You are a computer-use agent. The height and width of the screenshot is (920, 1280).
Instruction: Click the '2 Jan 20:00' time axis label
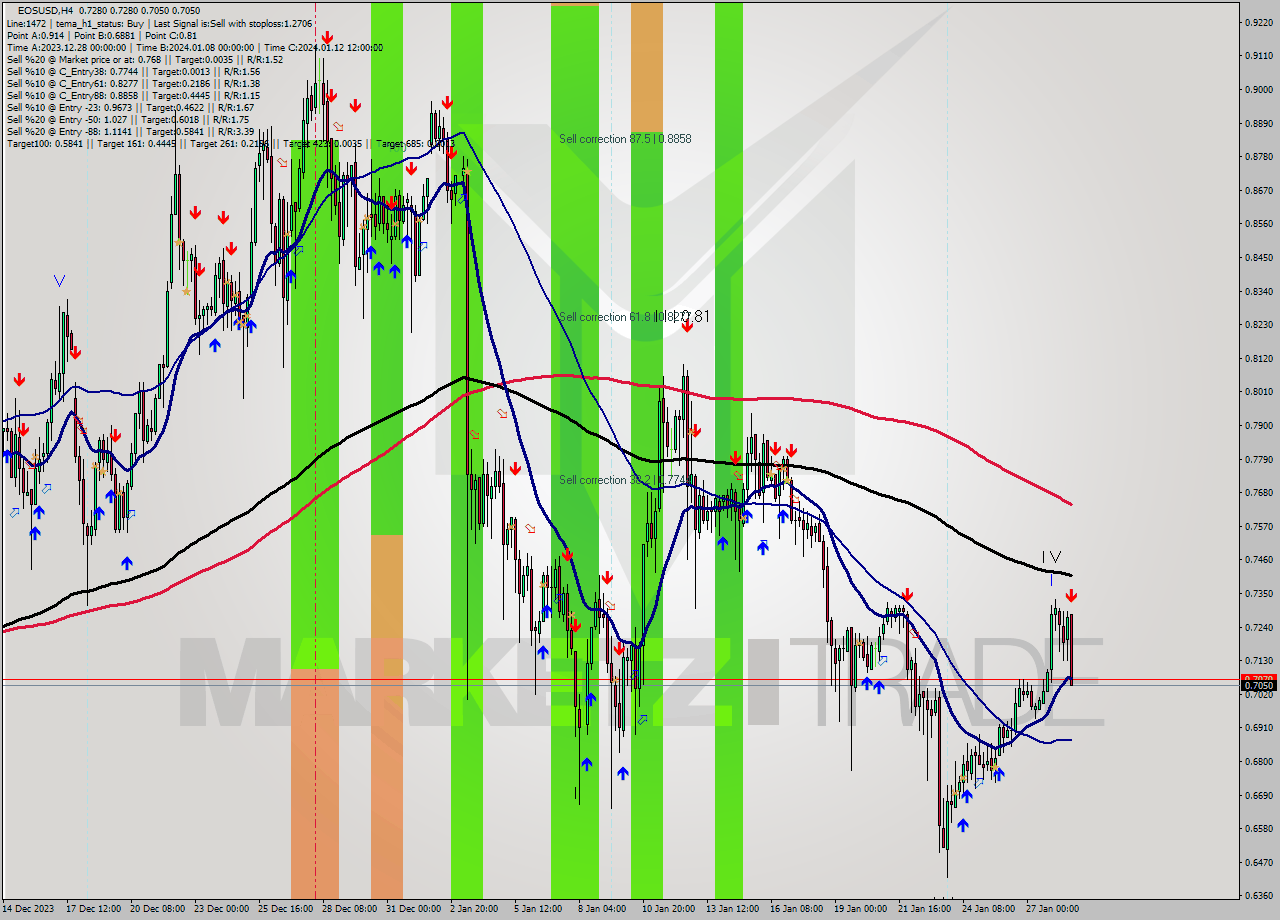(473, 909)
